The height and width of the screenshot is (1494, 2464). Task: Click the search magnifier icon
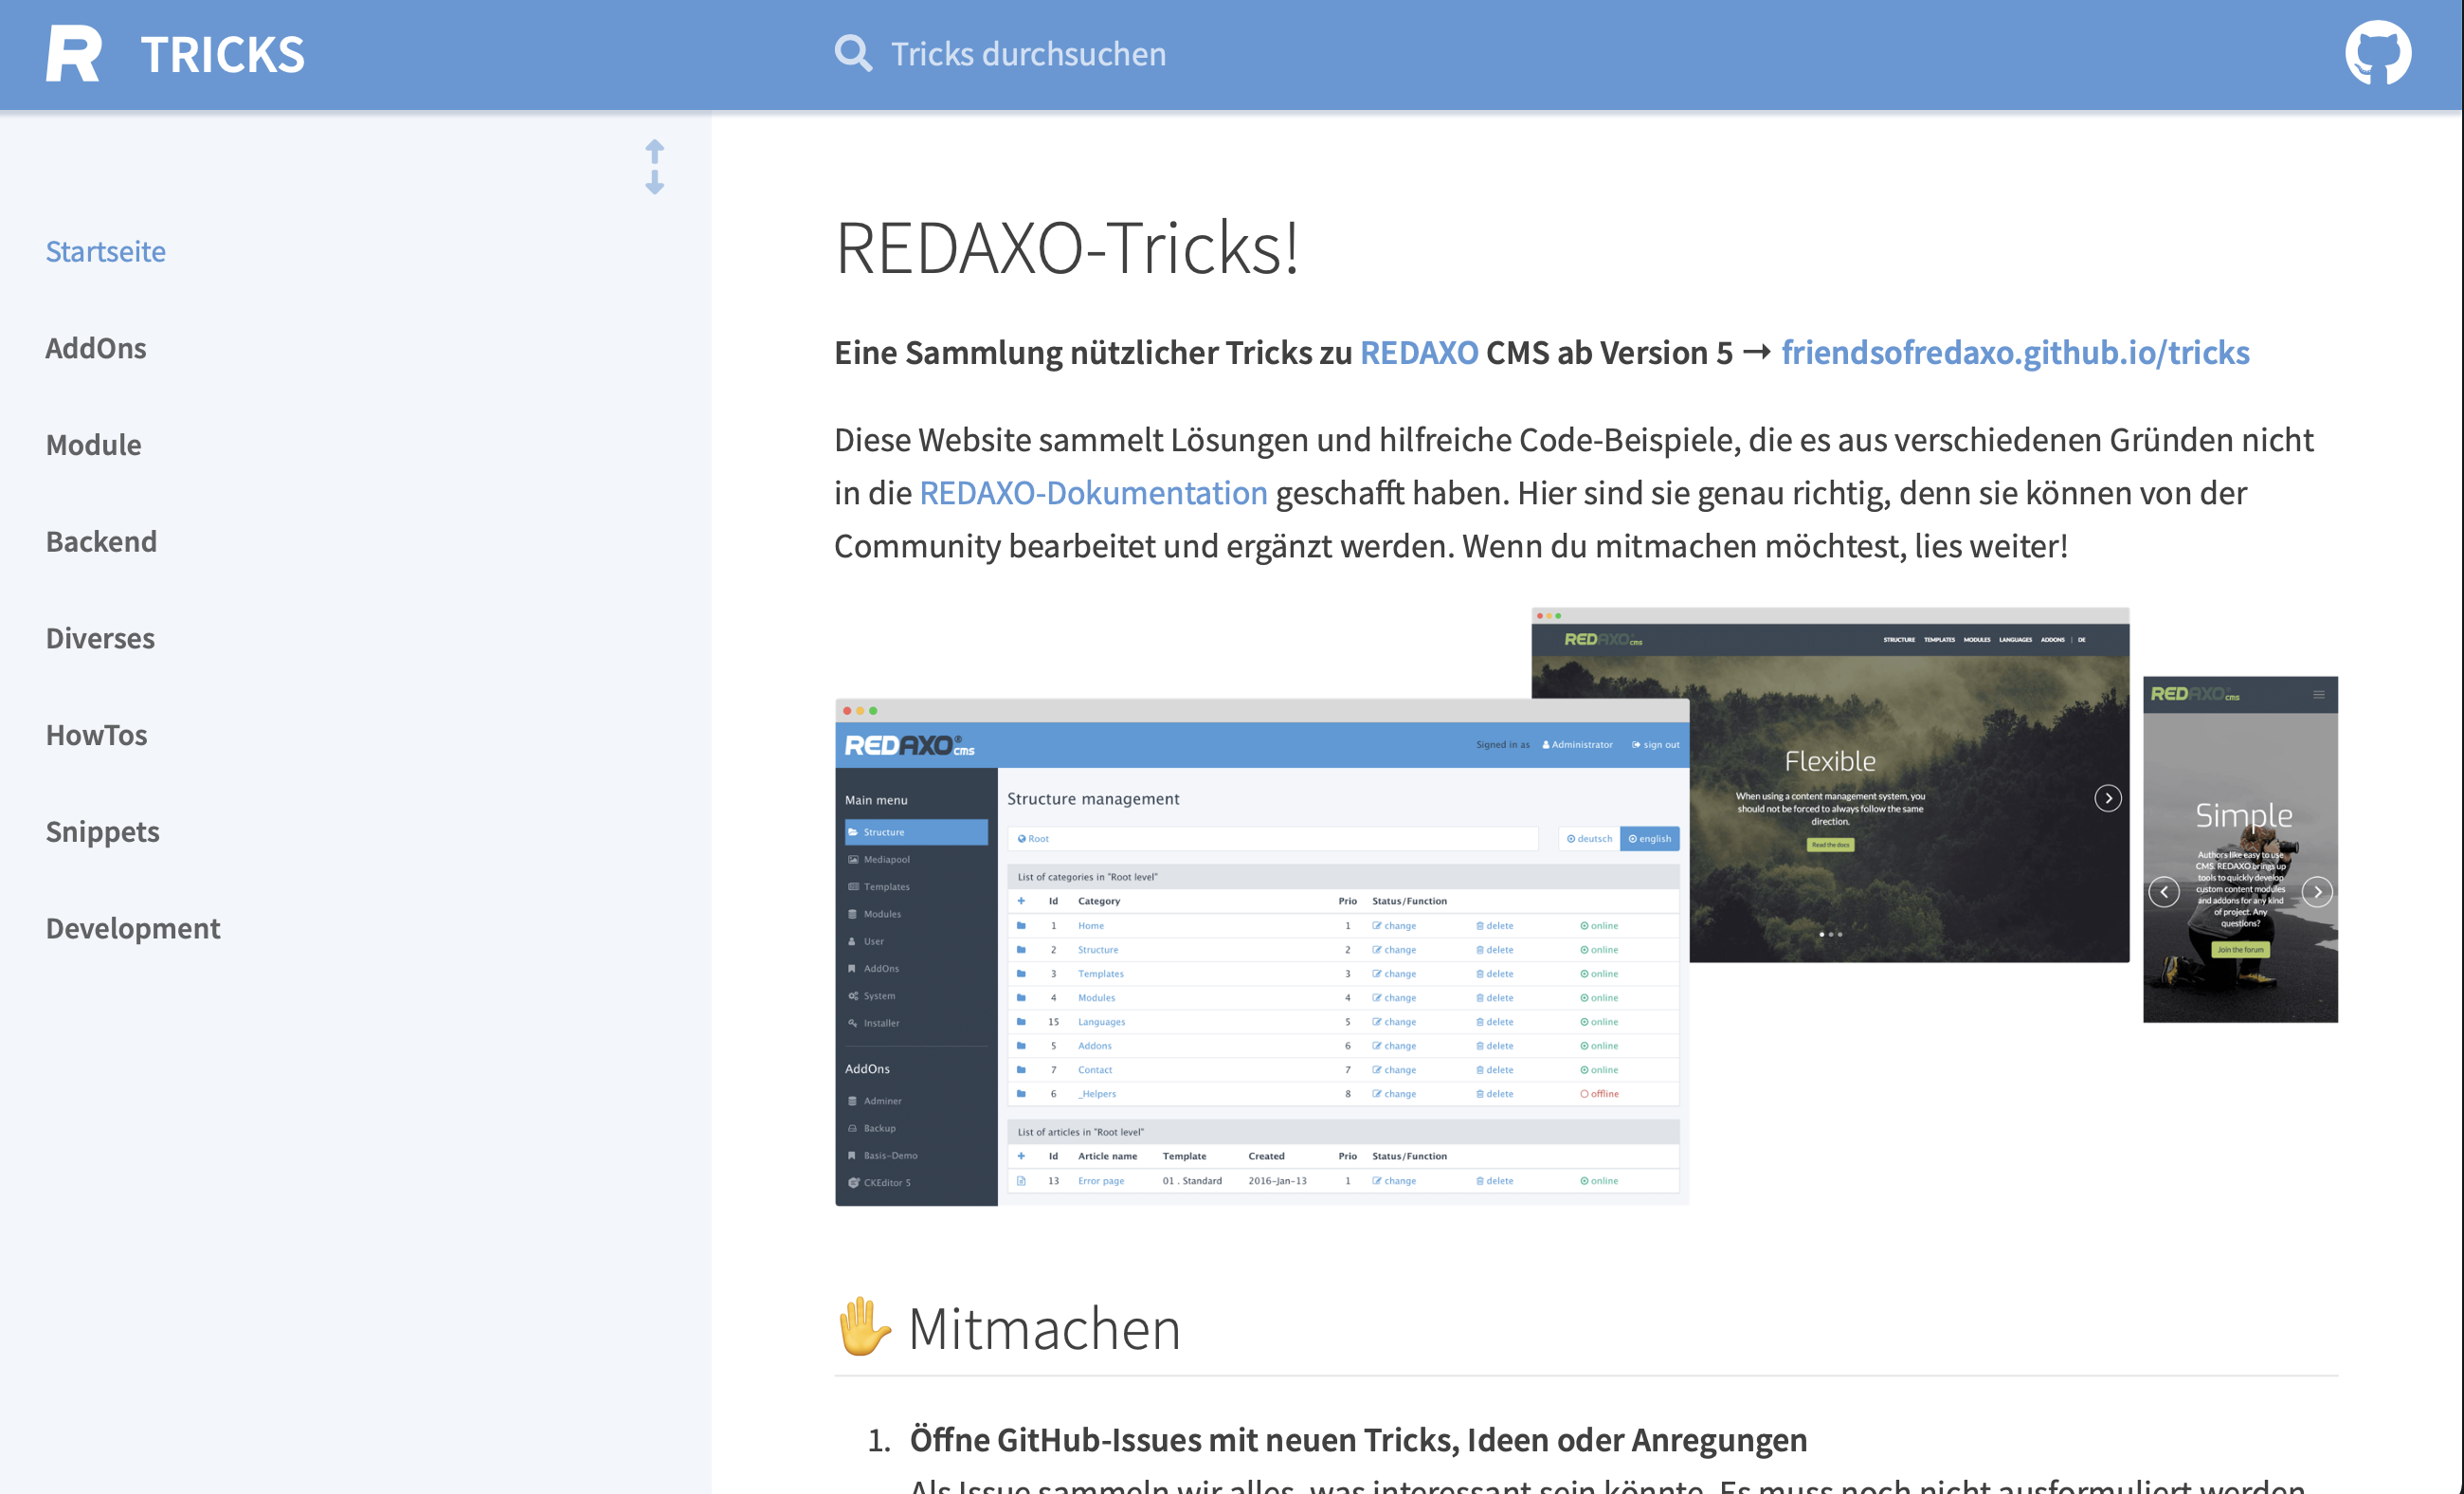[x=853, y=53]
